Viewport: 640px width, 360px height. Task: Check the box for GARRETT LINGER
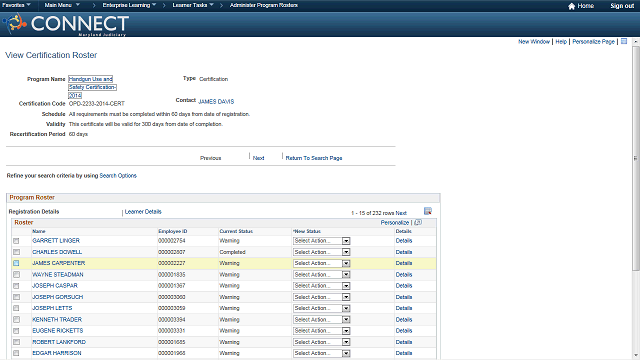point(16,241)
